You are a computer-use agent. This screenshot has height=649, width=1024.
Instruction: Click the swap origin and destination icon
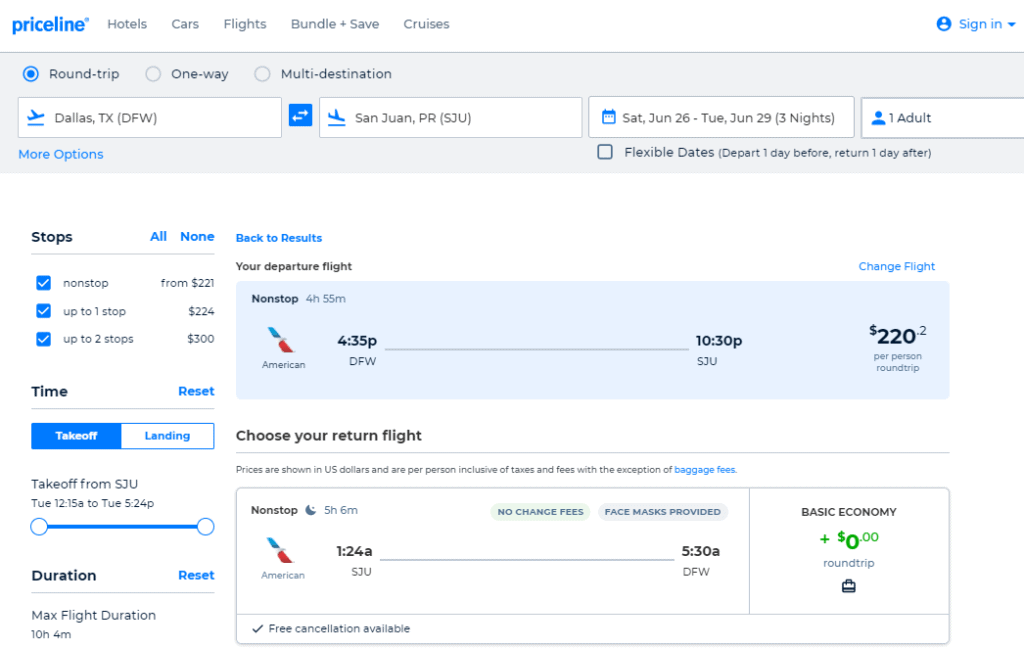pos(299,116)
